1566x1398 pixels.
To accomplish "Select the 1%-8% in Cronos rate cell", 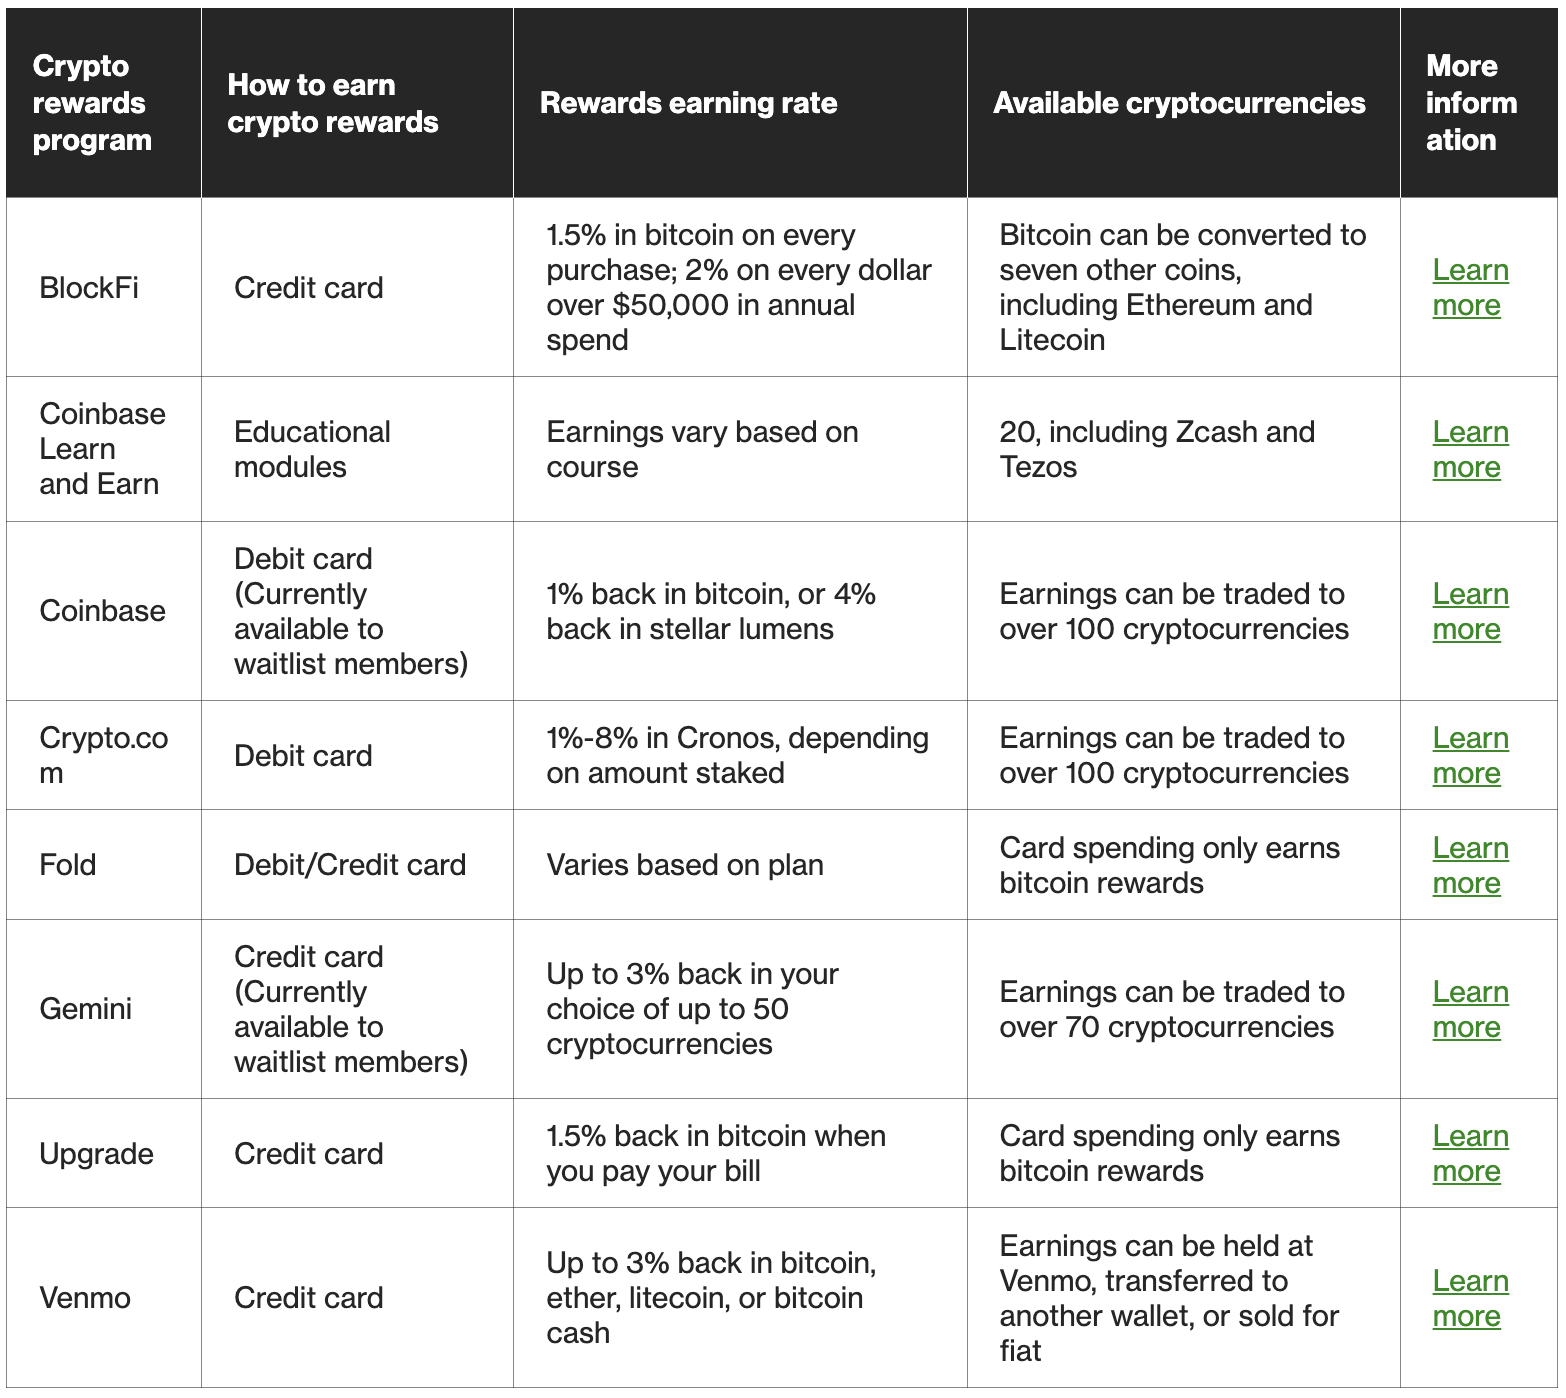I will point(738,755).
